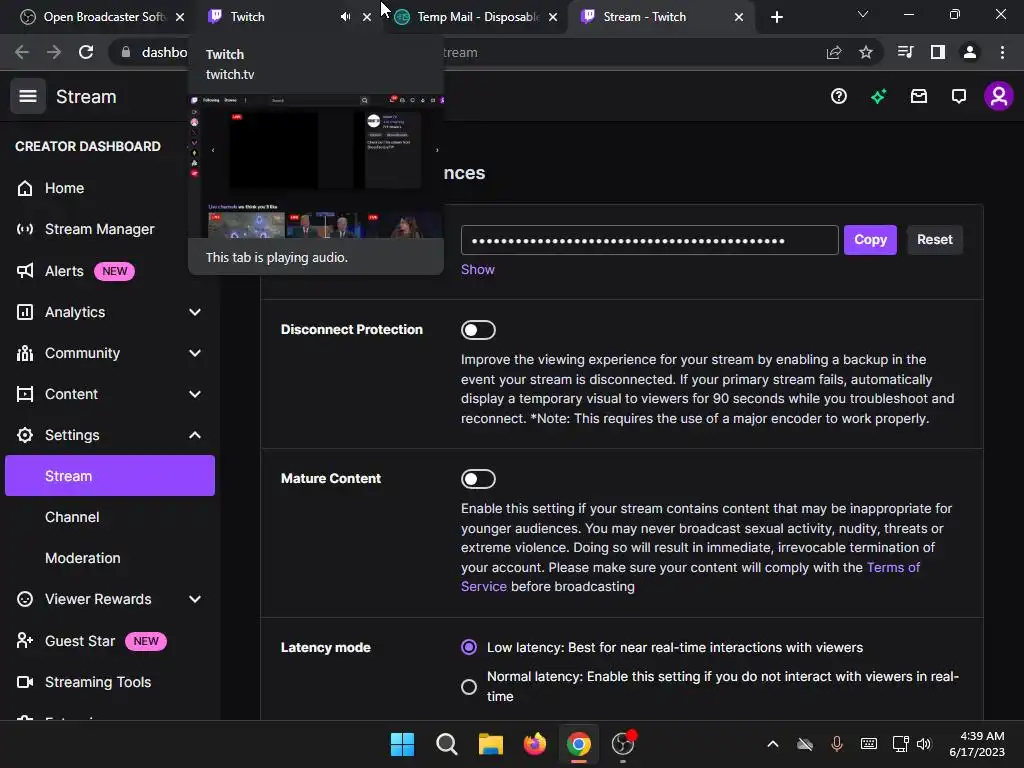Open the taskbar volume icon
This screenshot has width=1024, height=768.
pyautogui.click(x=923, y=744)
